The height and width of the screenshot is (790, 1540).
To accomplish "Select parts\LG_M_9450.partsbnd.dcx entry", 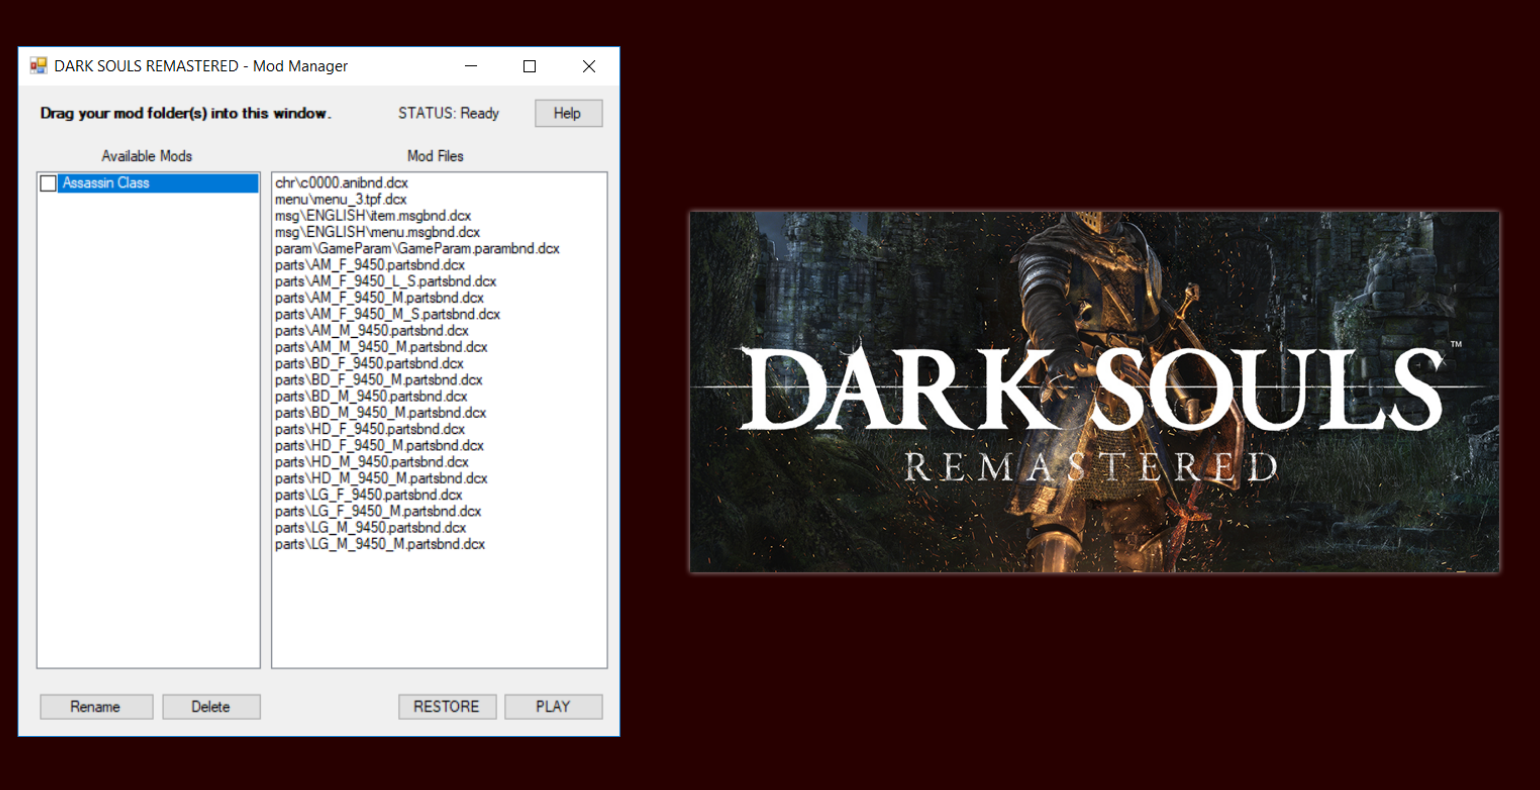I will pos(371,528).
